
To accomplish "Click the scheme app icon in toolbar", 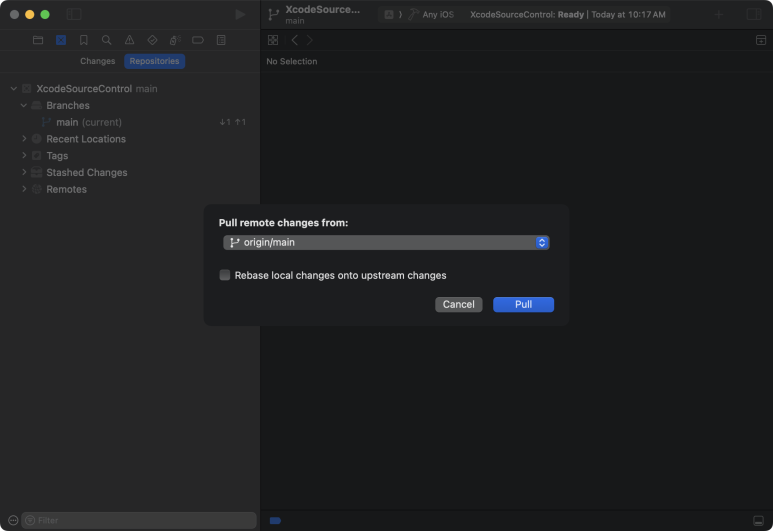I will click(389, 14).
